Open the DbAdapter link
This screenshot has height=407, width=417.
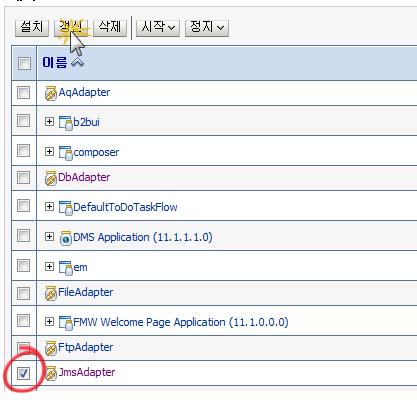point(84,177)
